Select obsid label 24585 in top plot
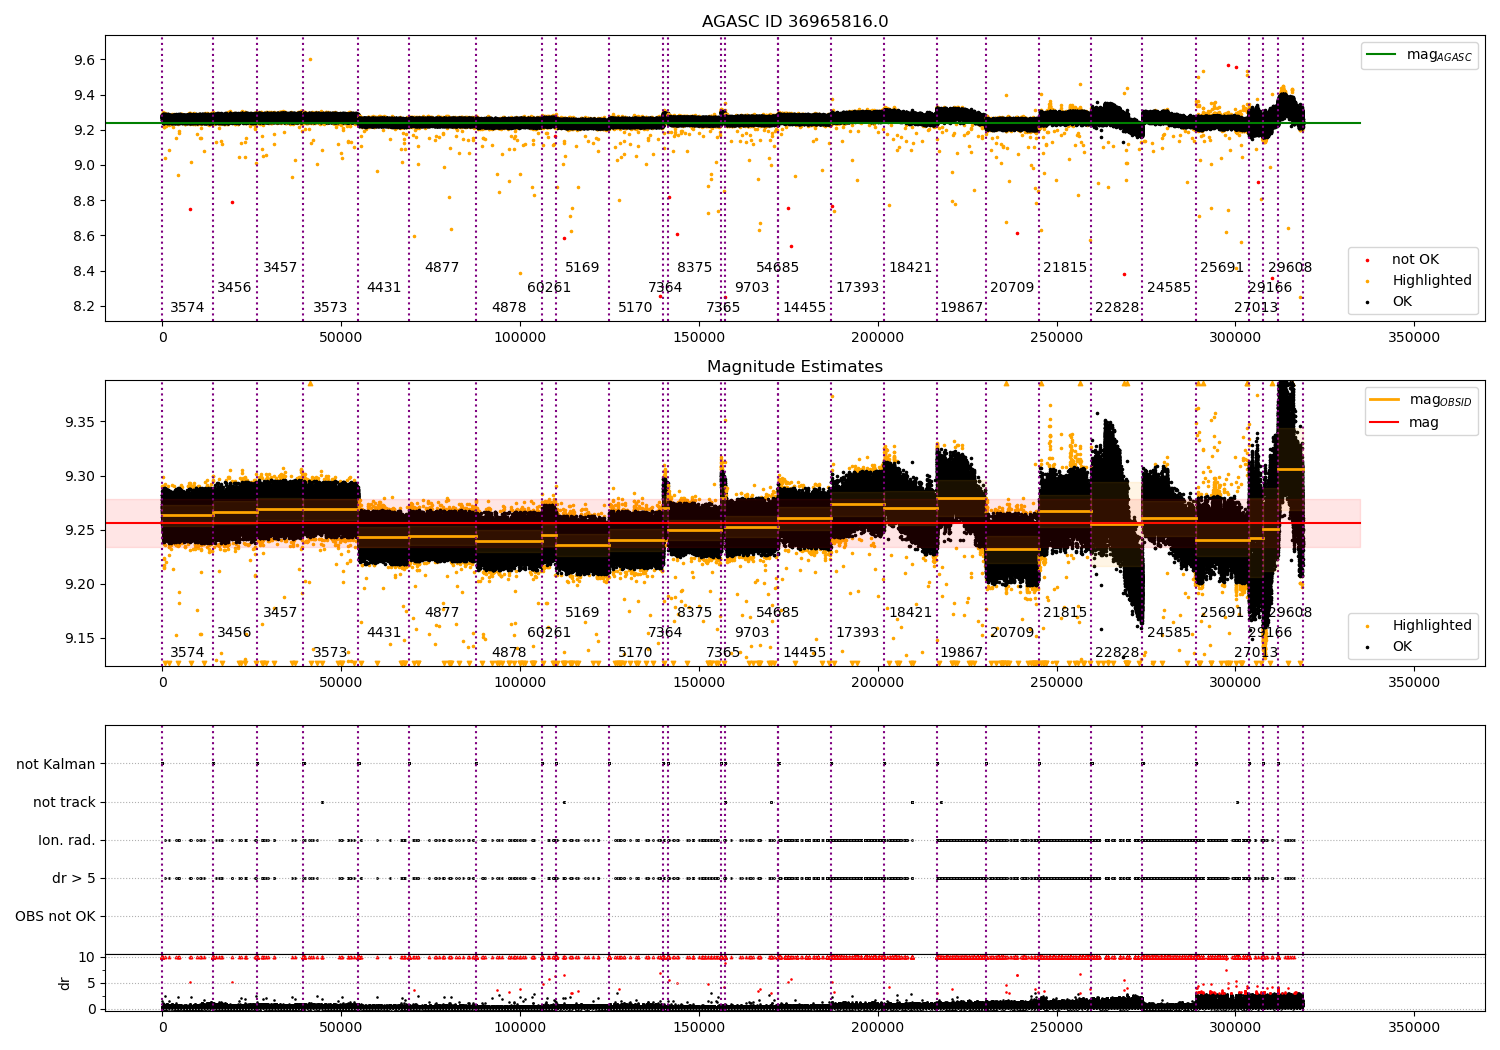The image size is (1500, 1050). coord(1169,288)
